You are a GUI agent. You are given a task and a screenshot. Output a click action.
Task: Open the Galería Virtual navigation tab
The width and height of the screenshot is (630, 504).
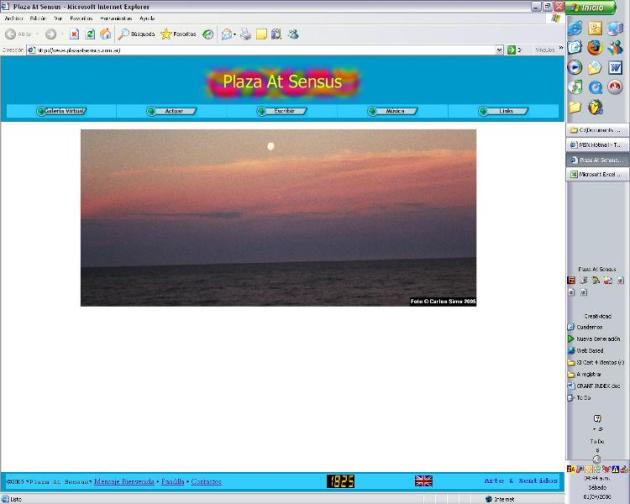[61, 111]
